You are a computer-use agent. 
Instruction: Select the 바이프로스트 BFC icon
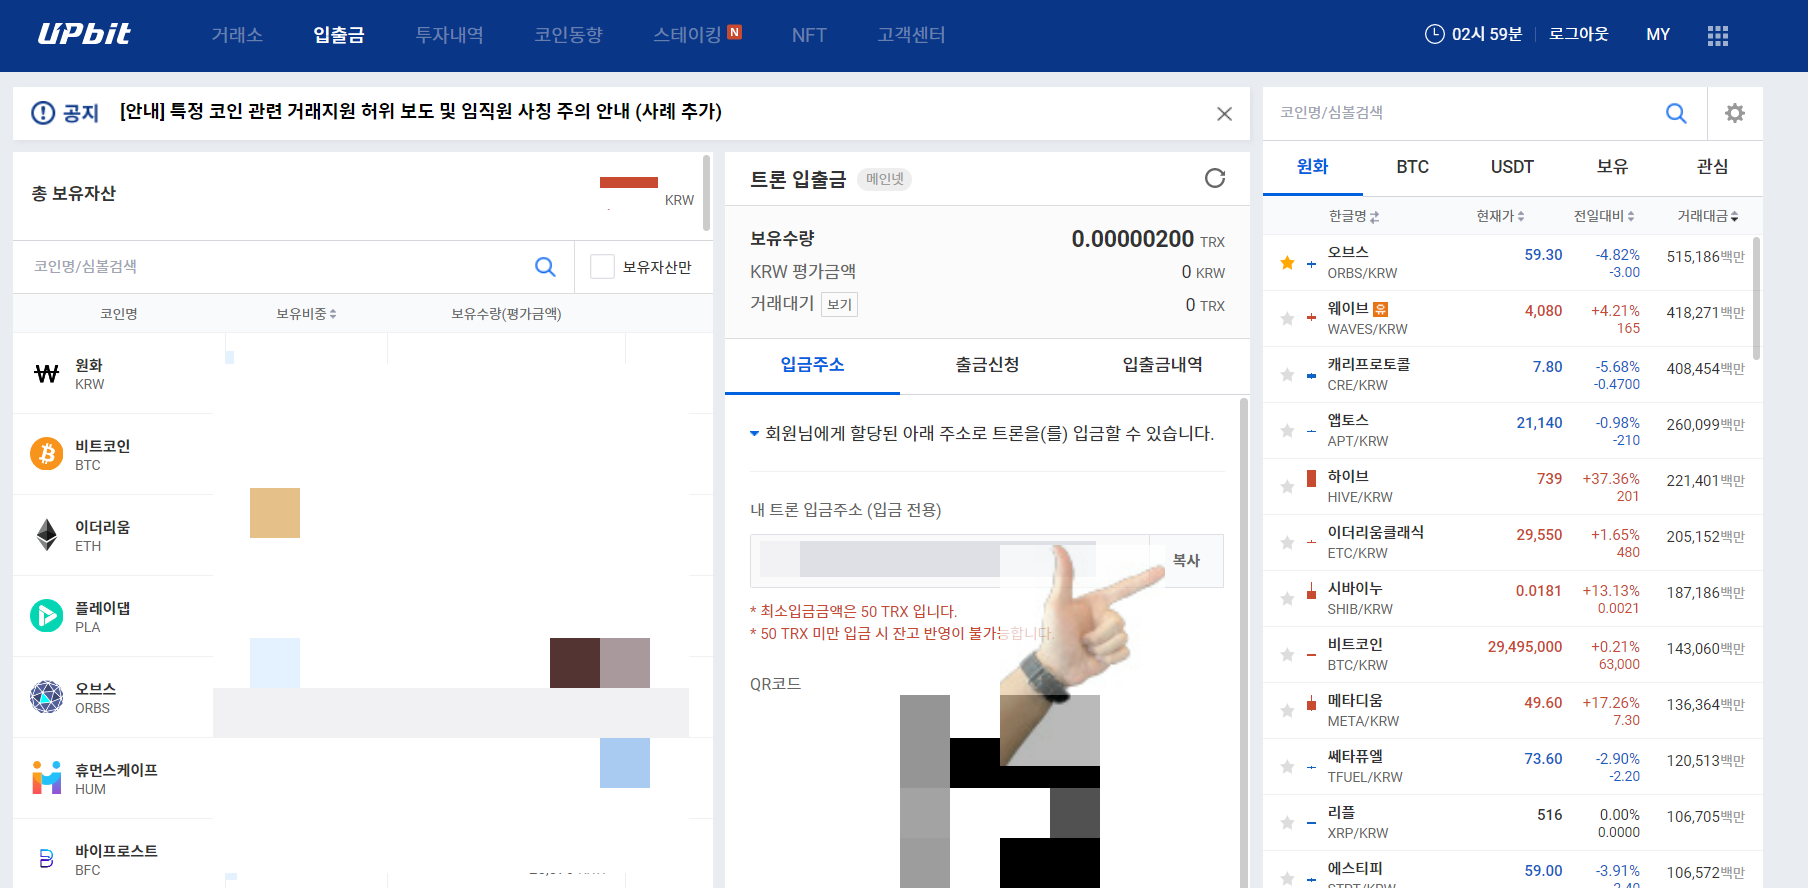tap(46, 858)
